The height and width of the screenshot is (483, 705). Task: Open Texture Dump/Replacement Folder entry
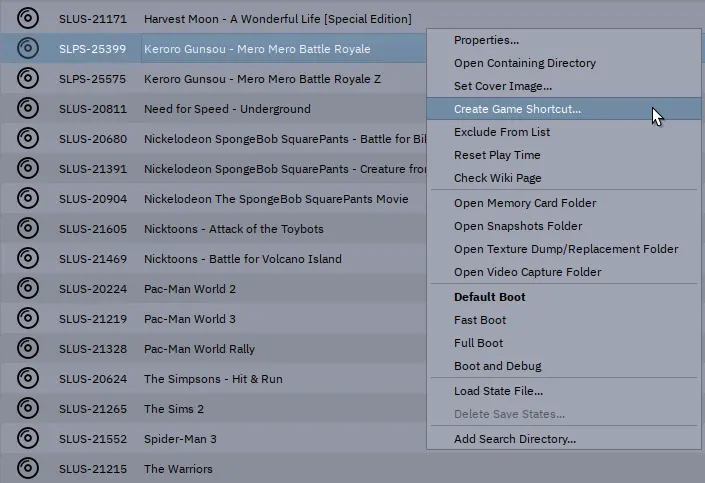[x=564, y=249]
